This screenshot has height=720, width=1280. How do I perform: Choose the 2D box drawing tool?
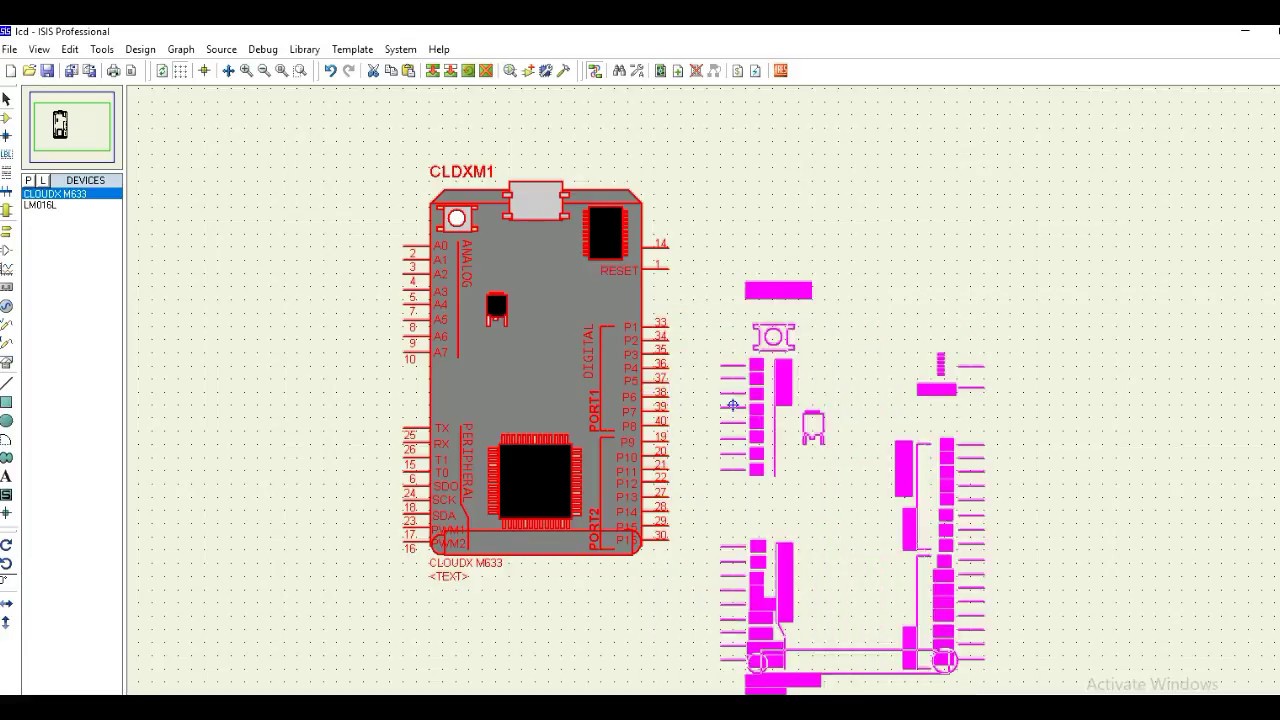6,402
